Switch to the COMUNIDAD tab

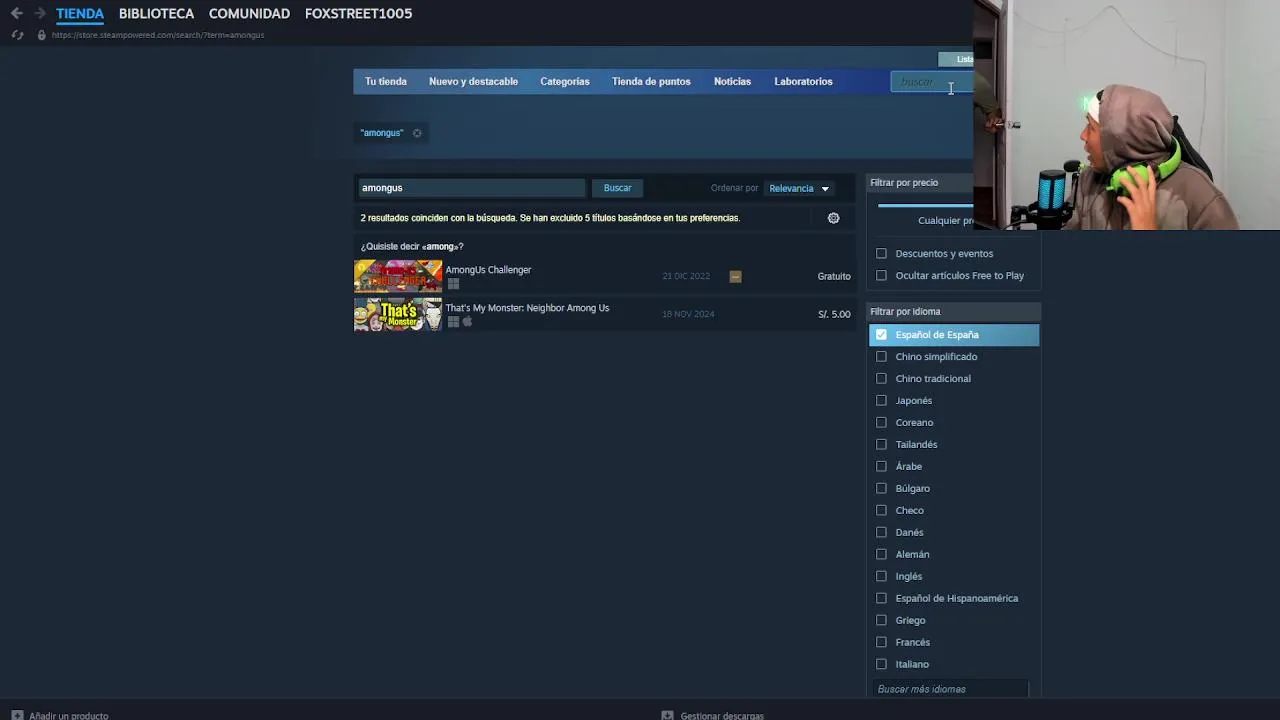(x=249, y=14)
